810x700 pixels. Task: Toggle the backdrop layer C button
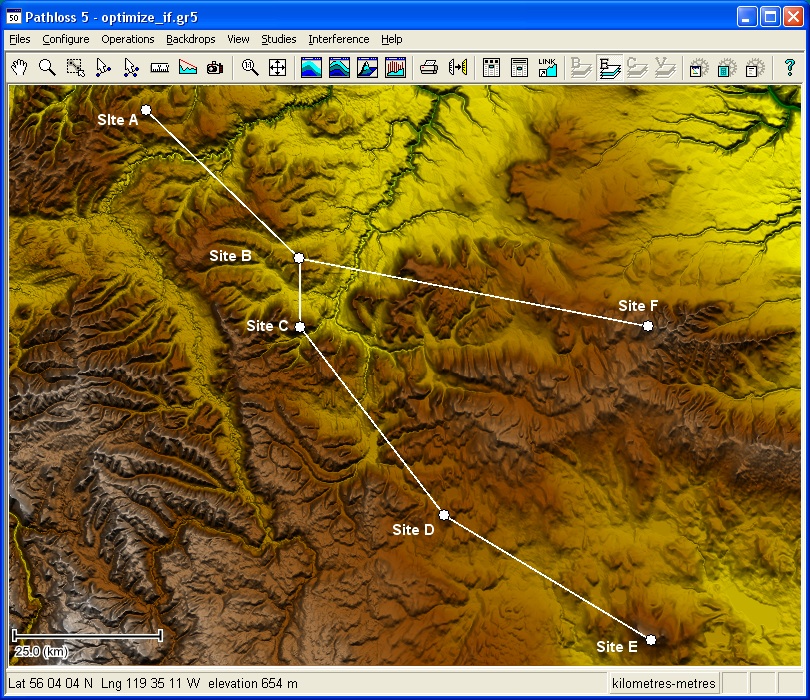point(637,67)
